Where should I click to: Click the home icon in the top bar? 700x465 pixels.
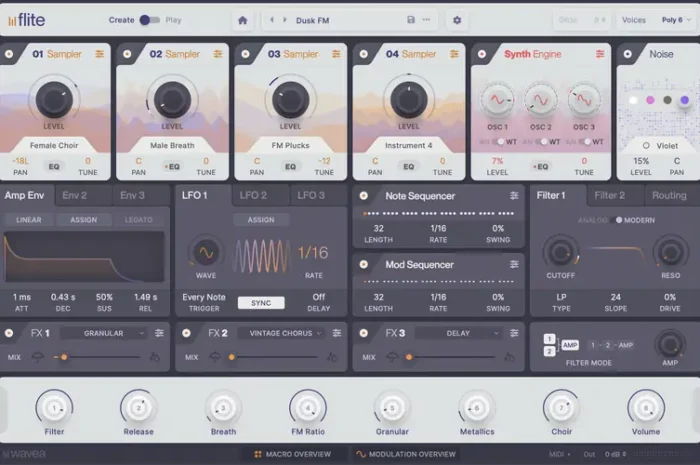tap(242, 20)
